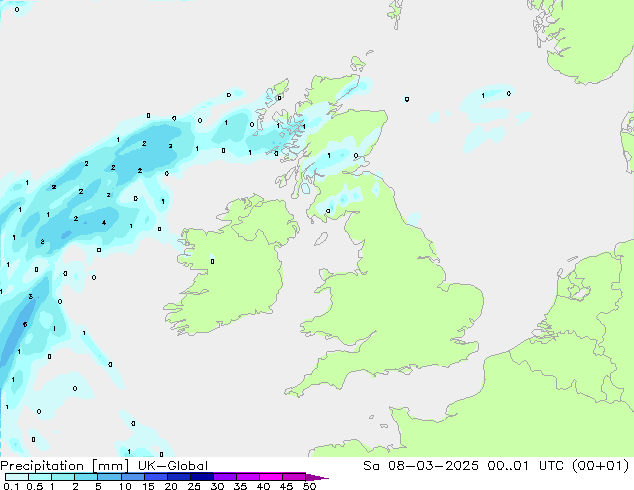The width and height of the screenshot is (634, 490).
Task: Choose the 20–25 mm legend color swatch
Action: click(x=178, y=477)
